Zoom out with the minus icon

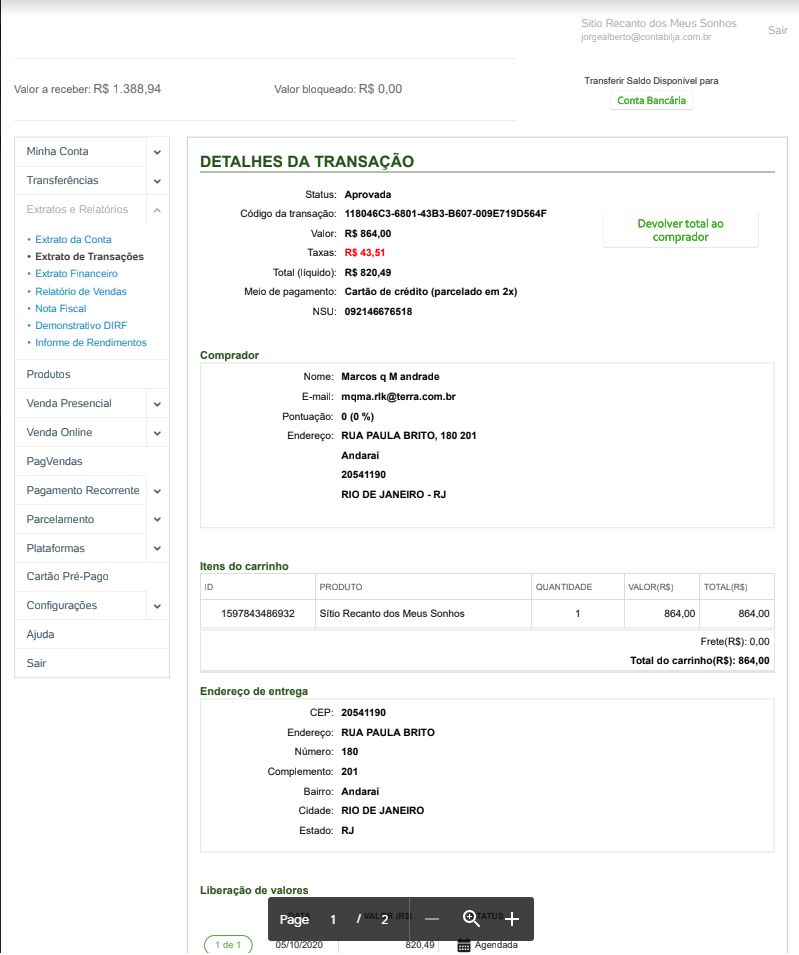432,919
